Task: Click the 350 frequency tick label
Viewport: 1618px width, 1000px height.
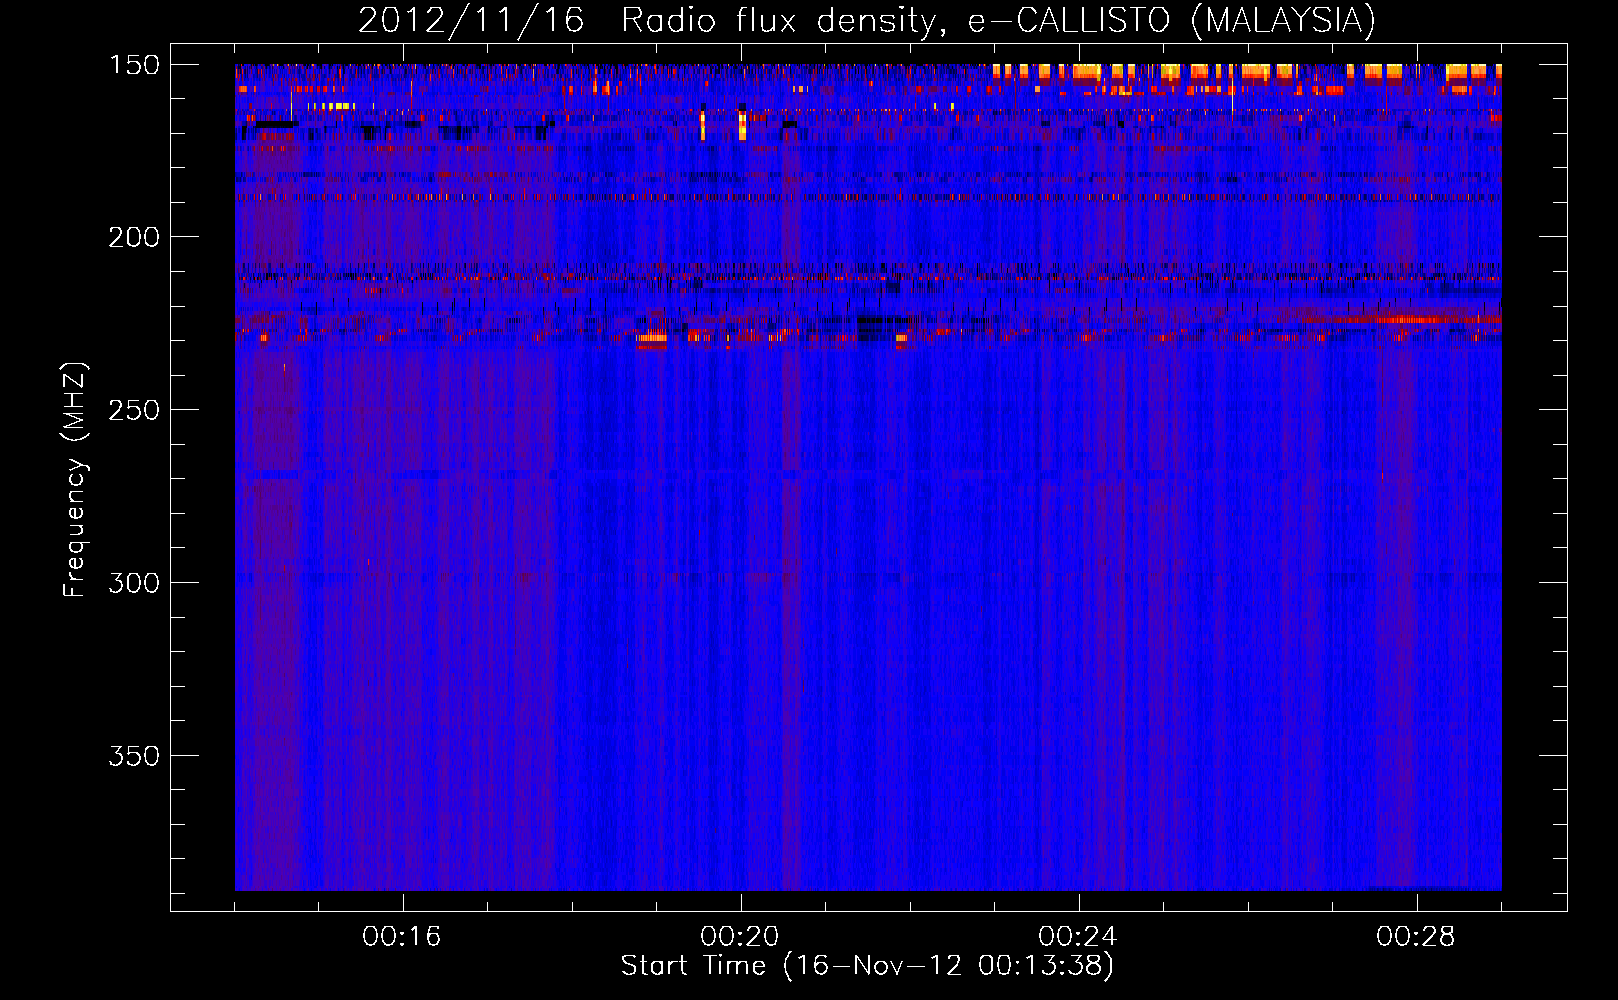Action: pos(134,756)
